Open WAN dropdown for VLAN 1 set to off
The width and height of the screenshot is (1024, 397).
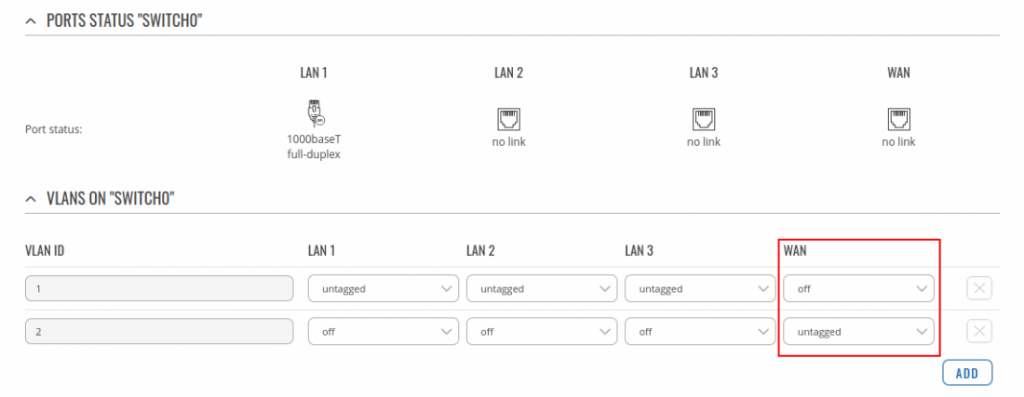point(858,289)
